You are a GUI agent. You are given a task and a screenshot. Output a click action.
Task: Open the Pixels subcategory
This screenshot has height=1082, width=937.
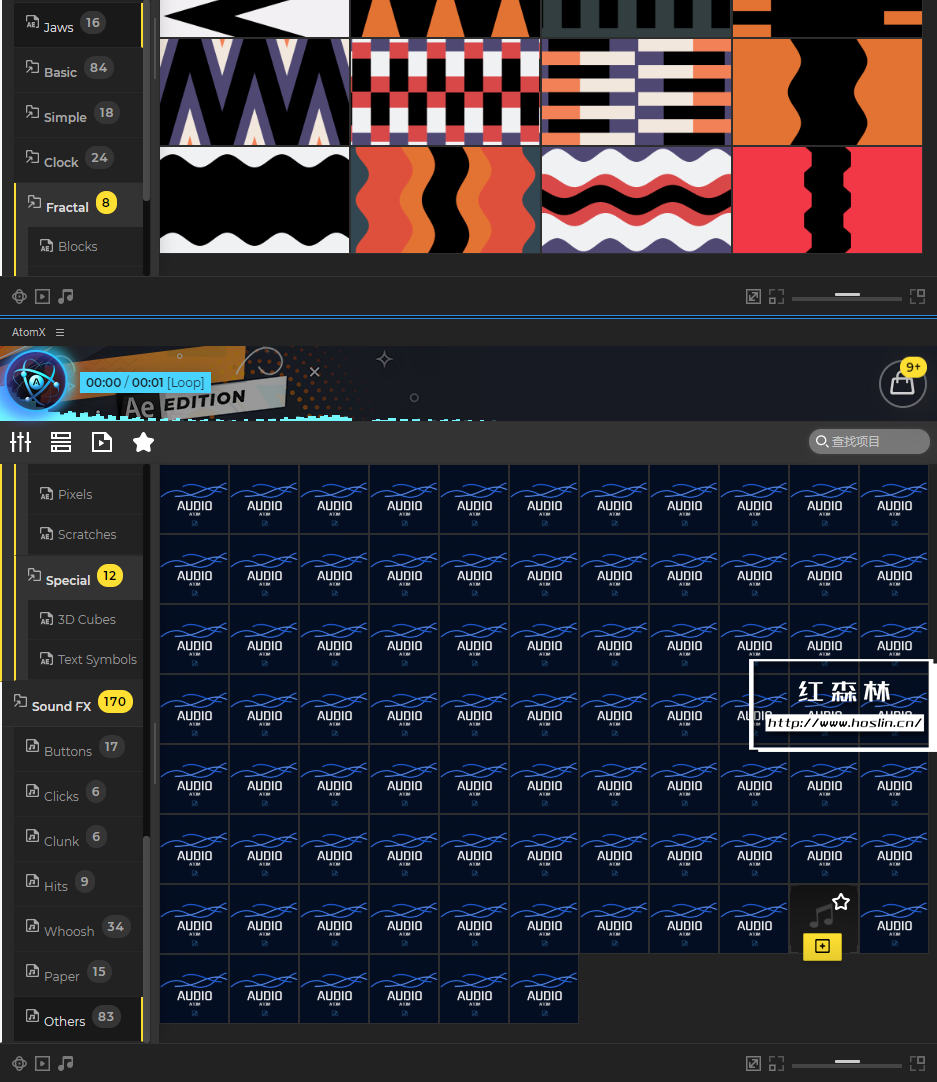point(85,494)
